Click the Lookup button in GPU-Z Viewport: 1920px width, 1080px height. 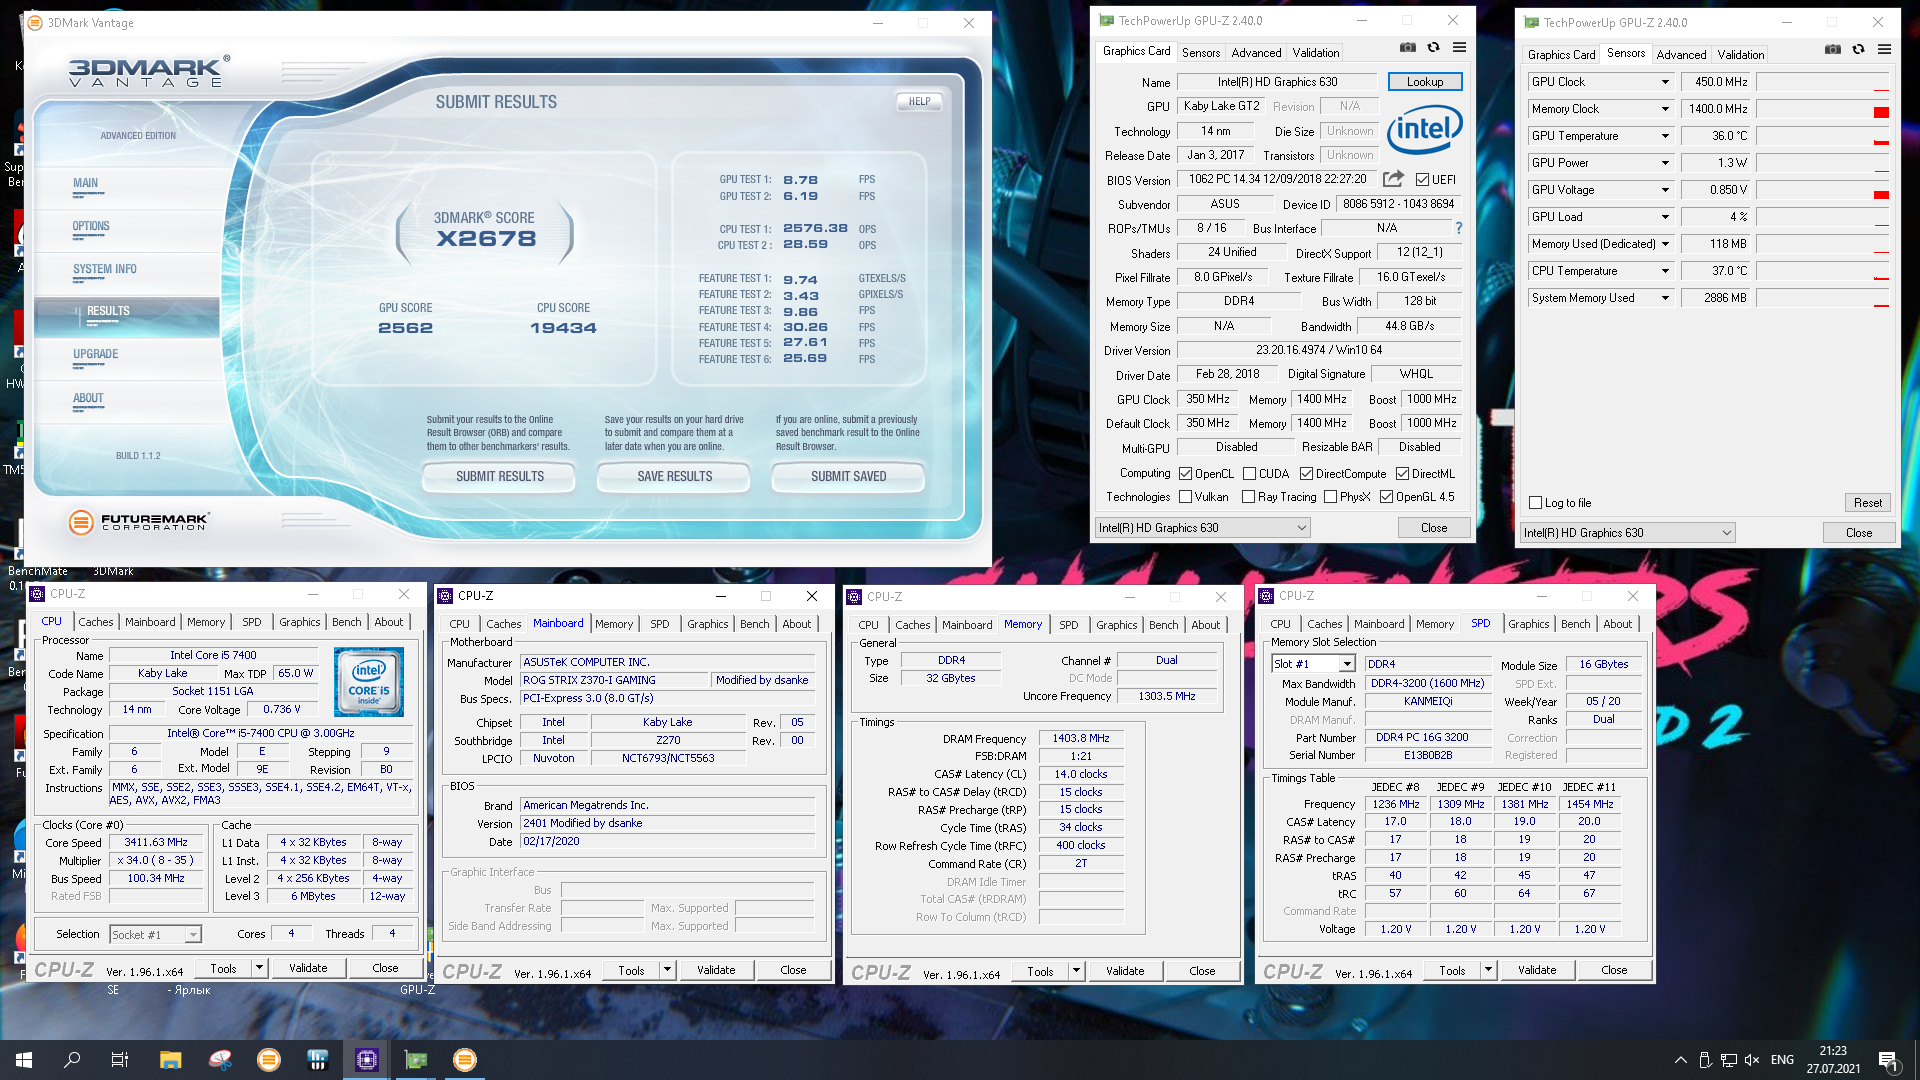pos(1424,82)
